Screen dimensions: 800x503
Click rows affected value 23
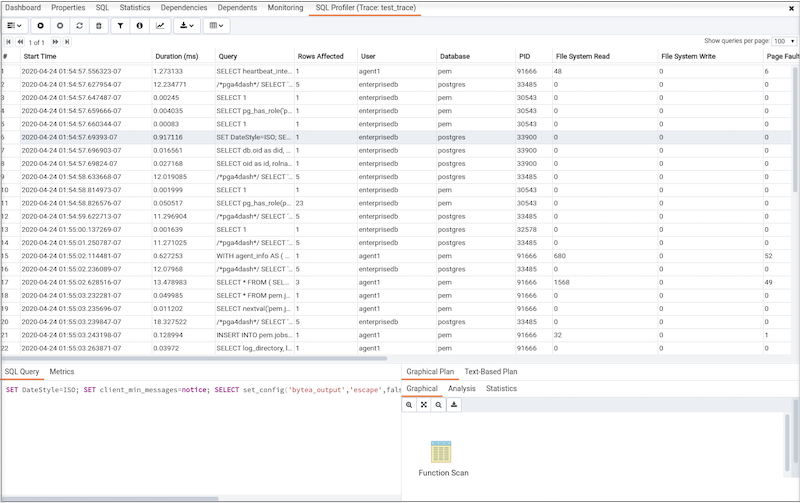299,203
